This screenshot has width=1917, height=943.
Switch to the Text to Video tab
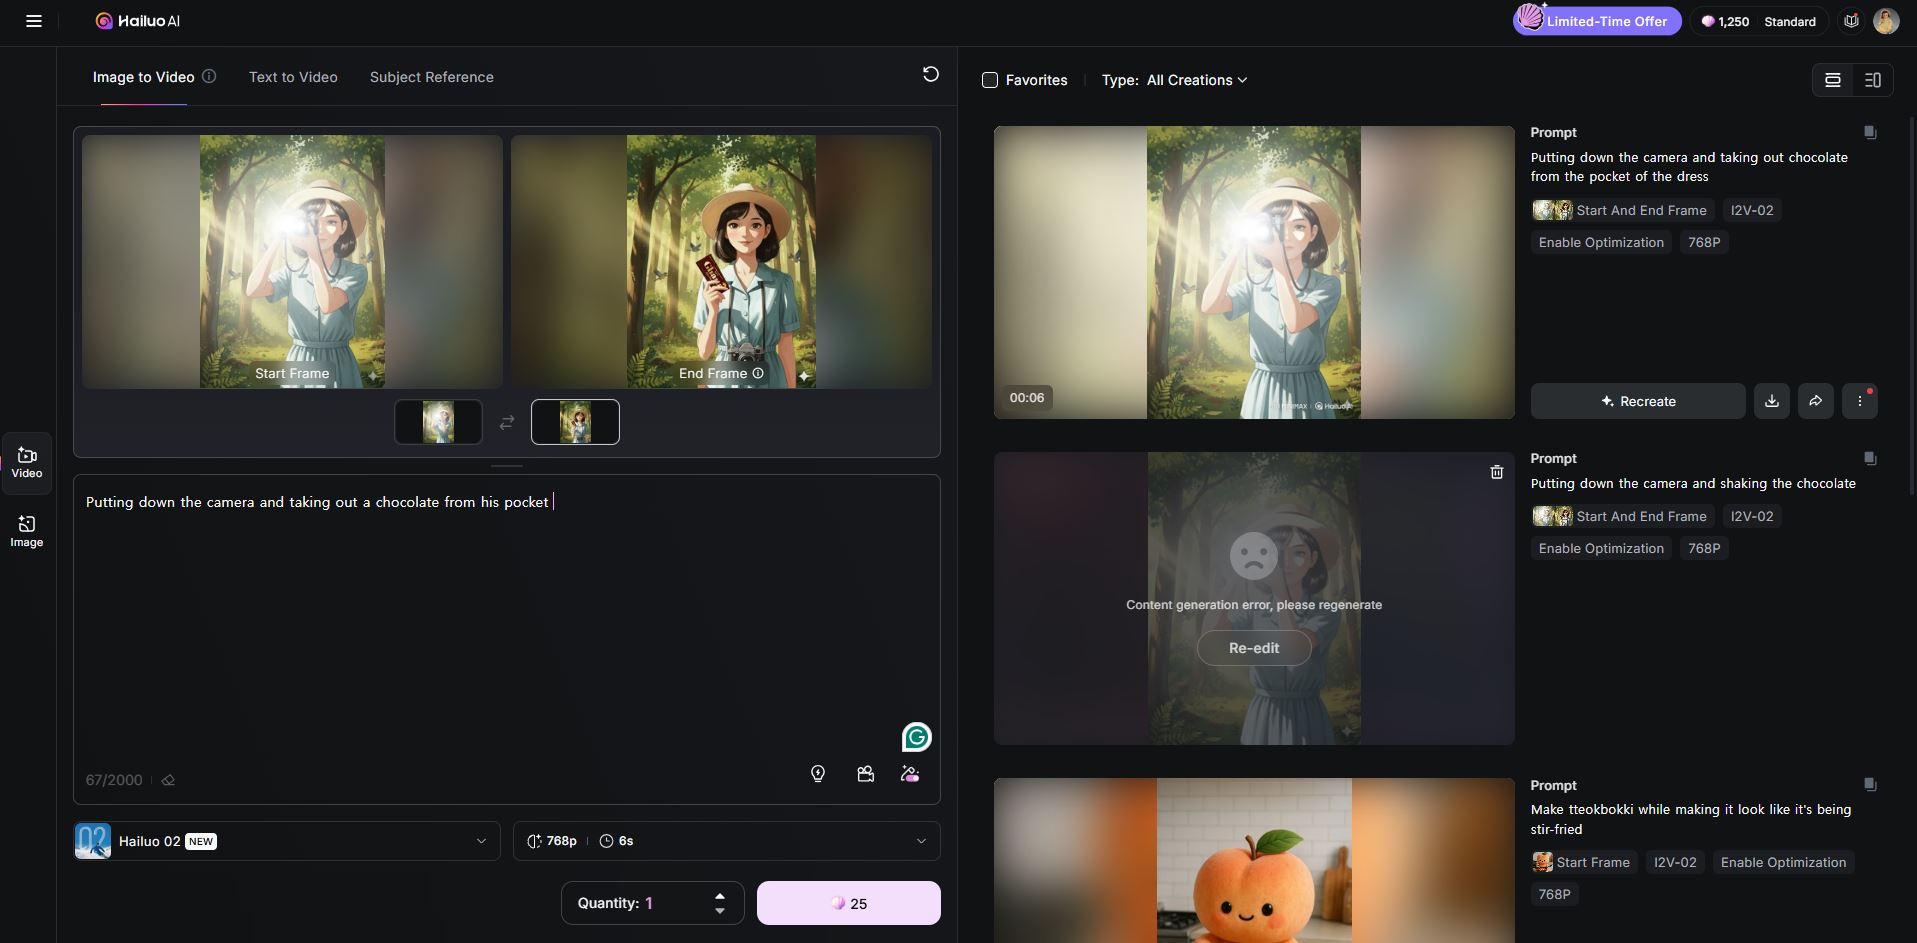(293, 77)
